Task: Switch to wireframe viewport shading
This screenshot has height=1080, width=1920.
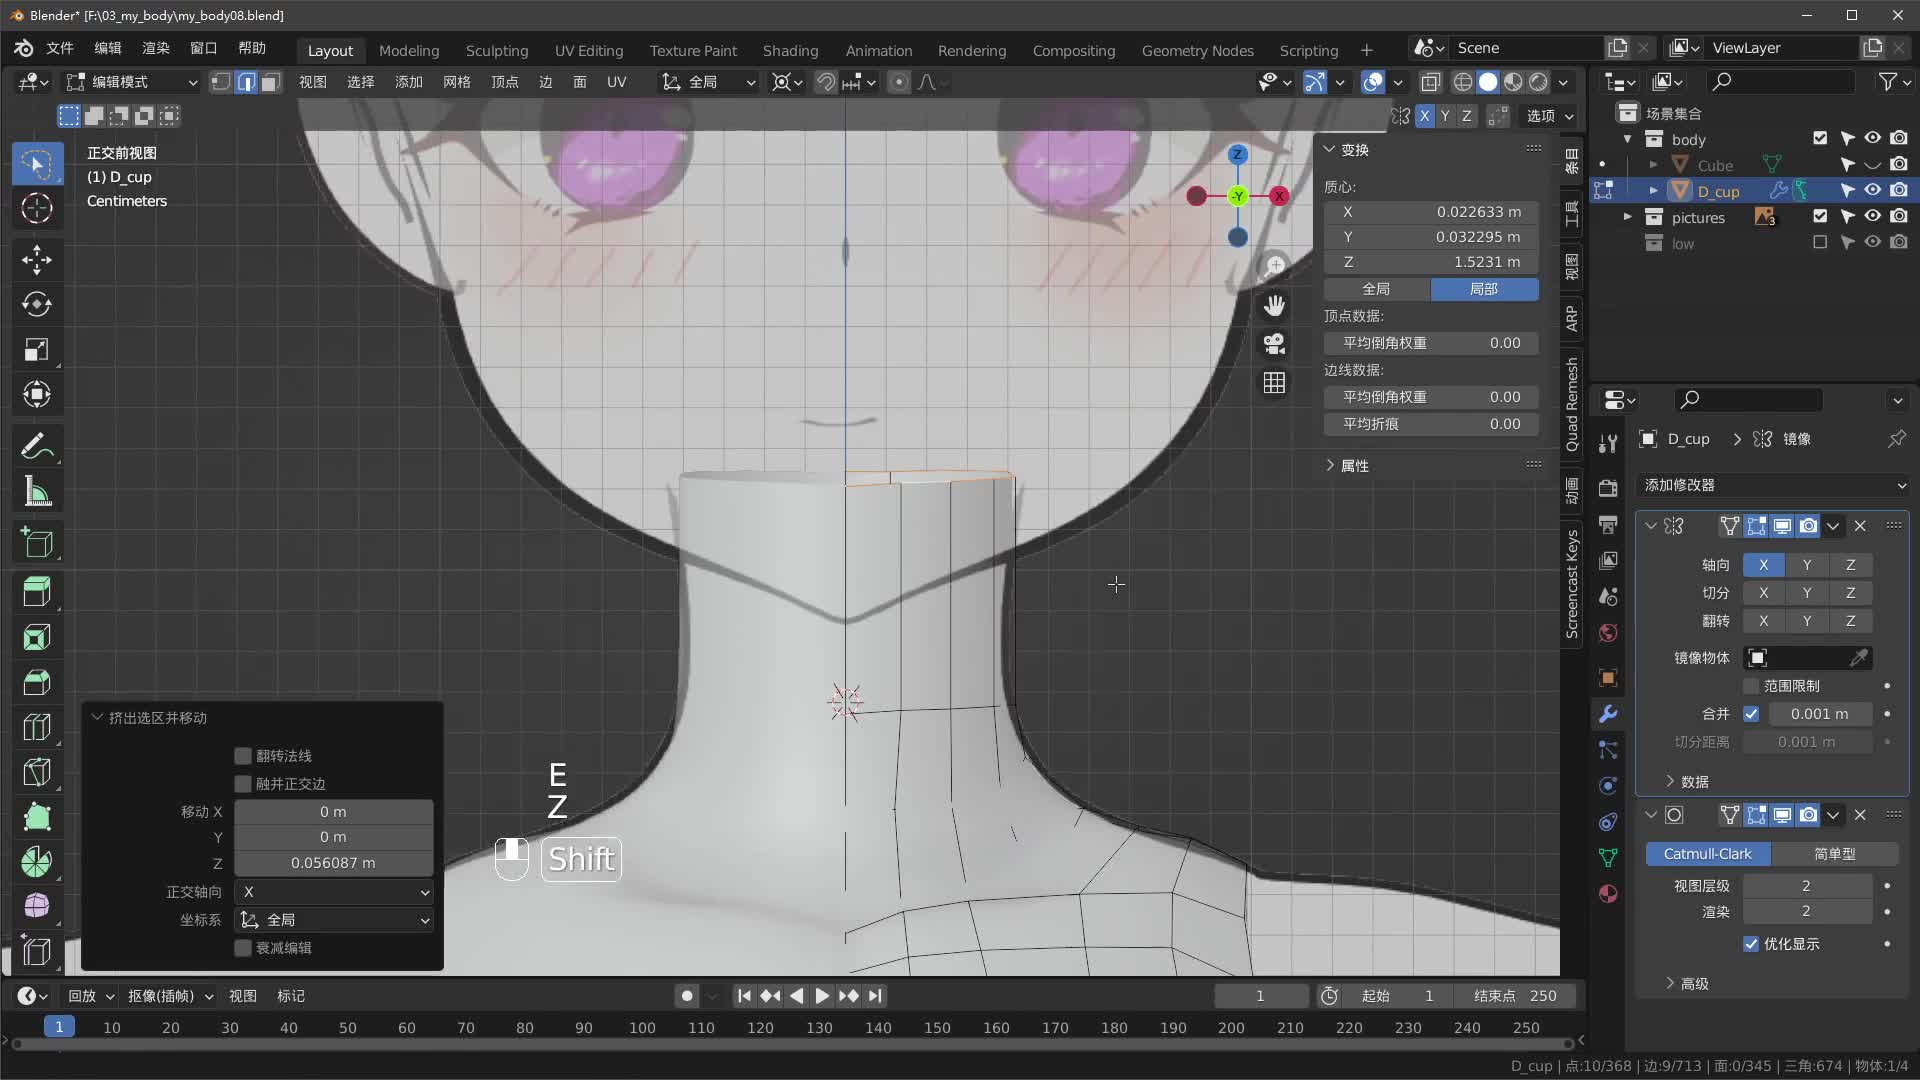Action: point(1463,82)
